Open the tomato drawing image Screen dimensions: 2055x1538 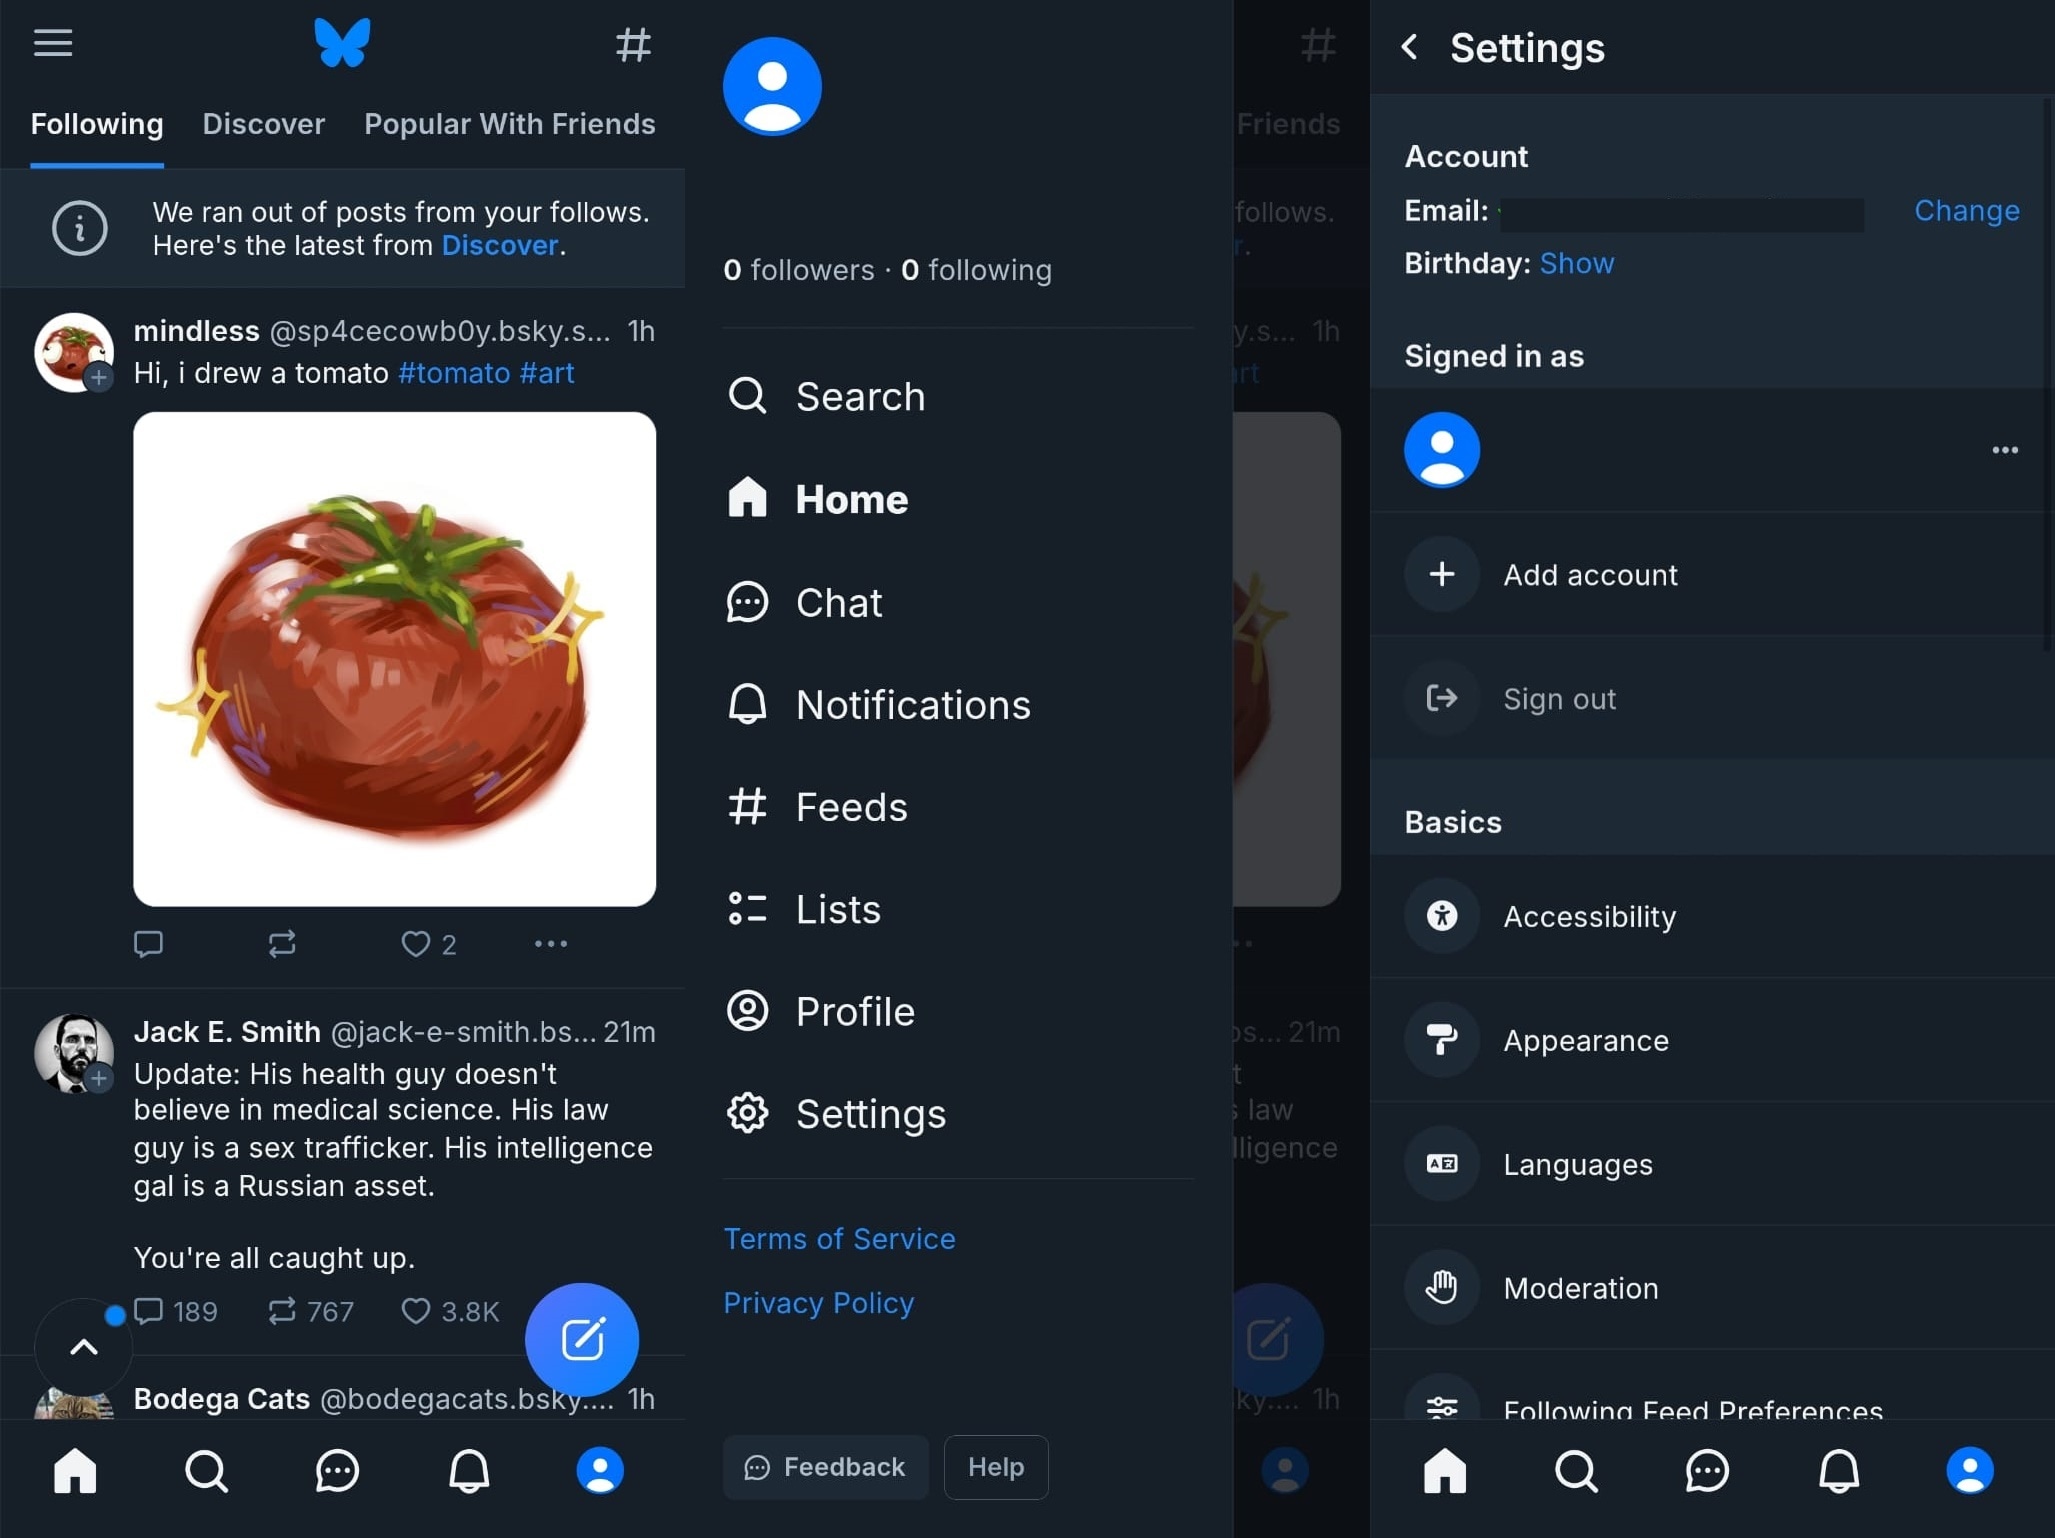395,659
